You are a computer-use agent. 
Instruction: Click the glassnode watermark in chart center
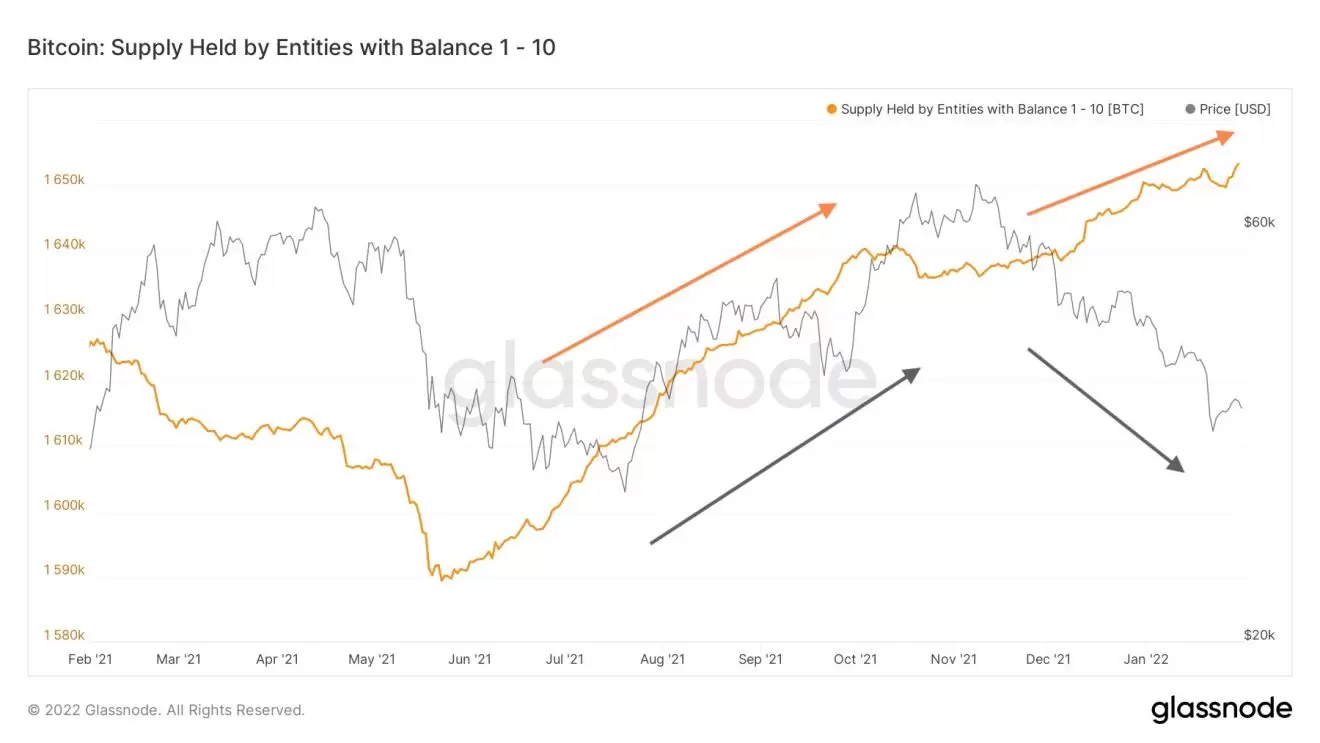[660, 380]
